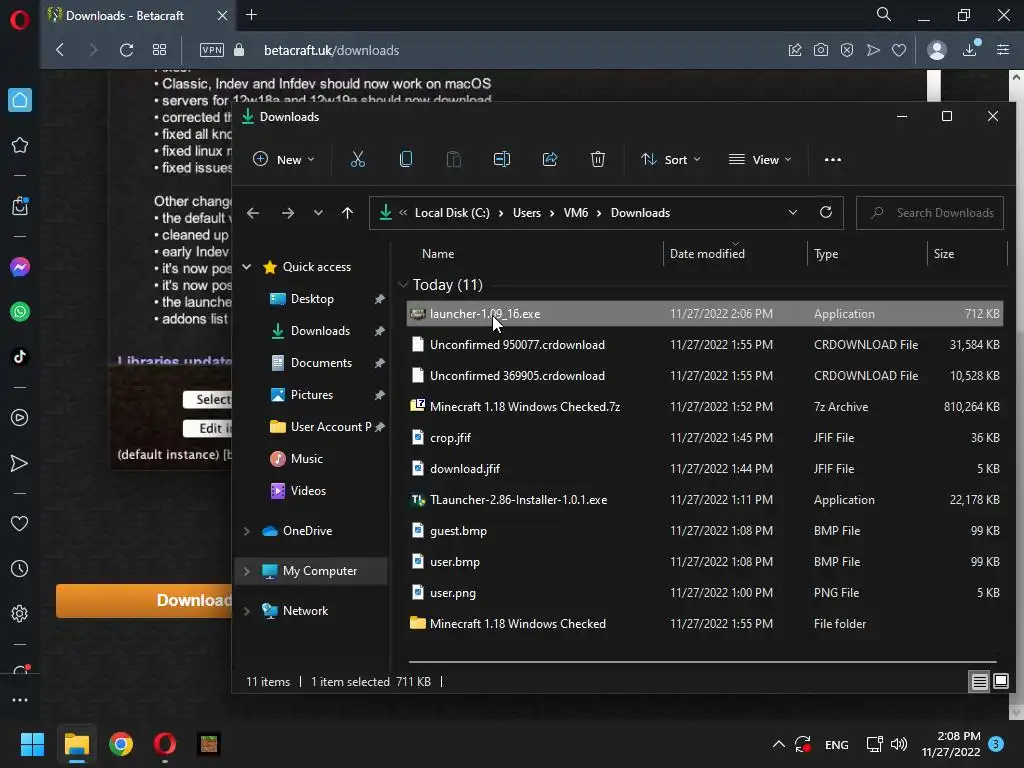This screenshot has height=768, width=1024.
Task: Reload the Betacraft page in Opera
Action: pos(126,50)
